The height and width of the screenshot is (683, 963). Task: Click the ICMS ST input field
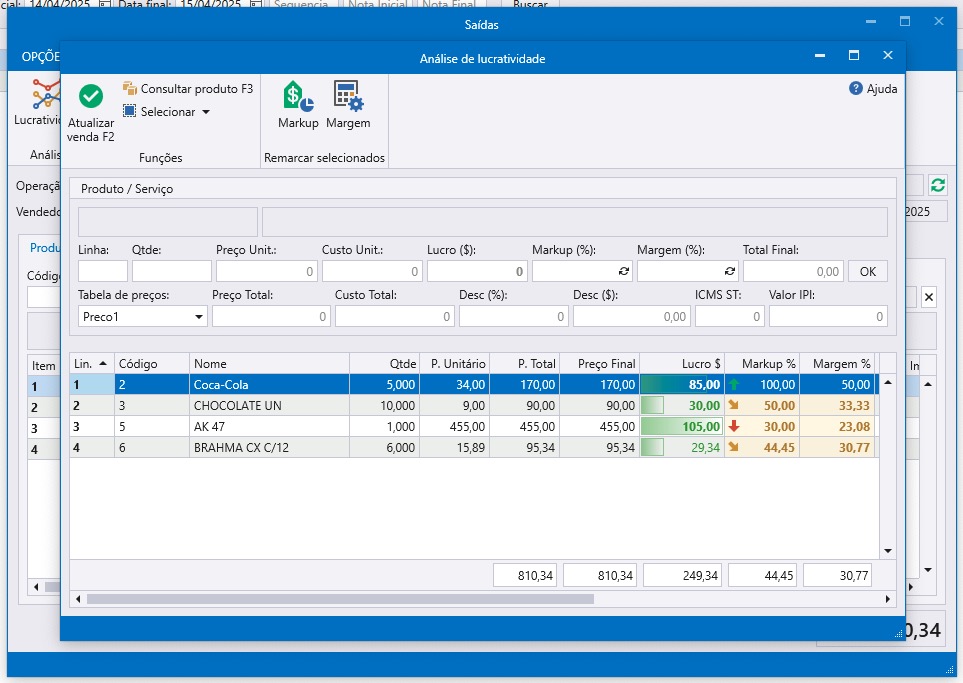tap(730, 316)
